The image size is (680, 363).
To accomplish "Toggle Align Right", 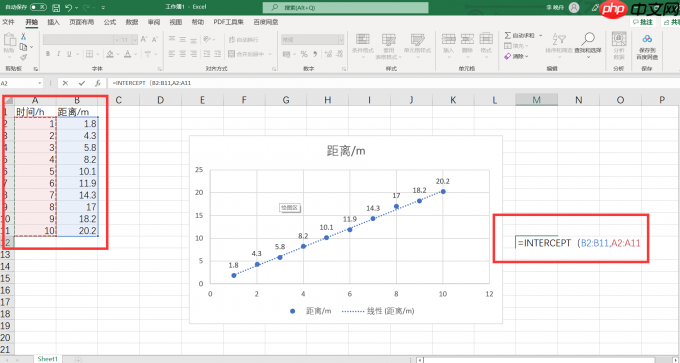I will pos(193,54).
